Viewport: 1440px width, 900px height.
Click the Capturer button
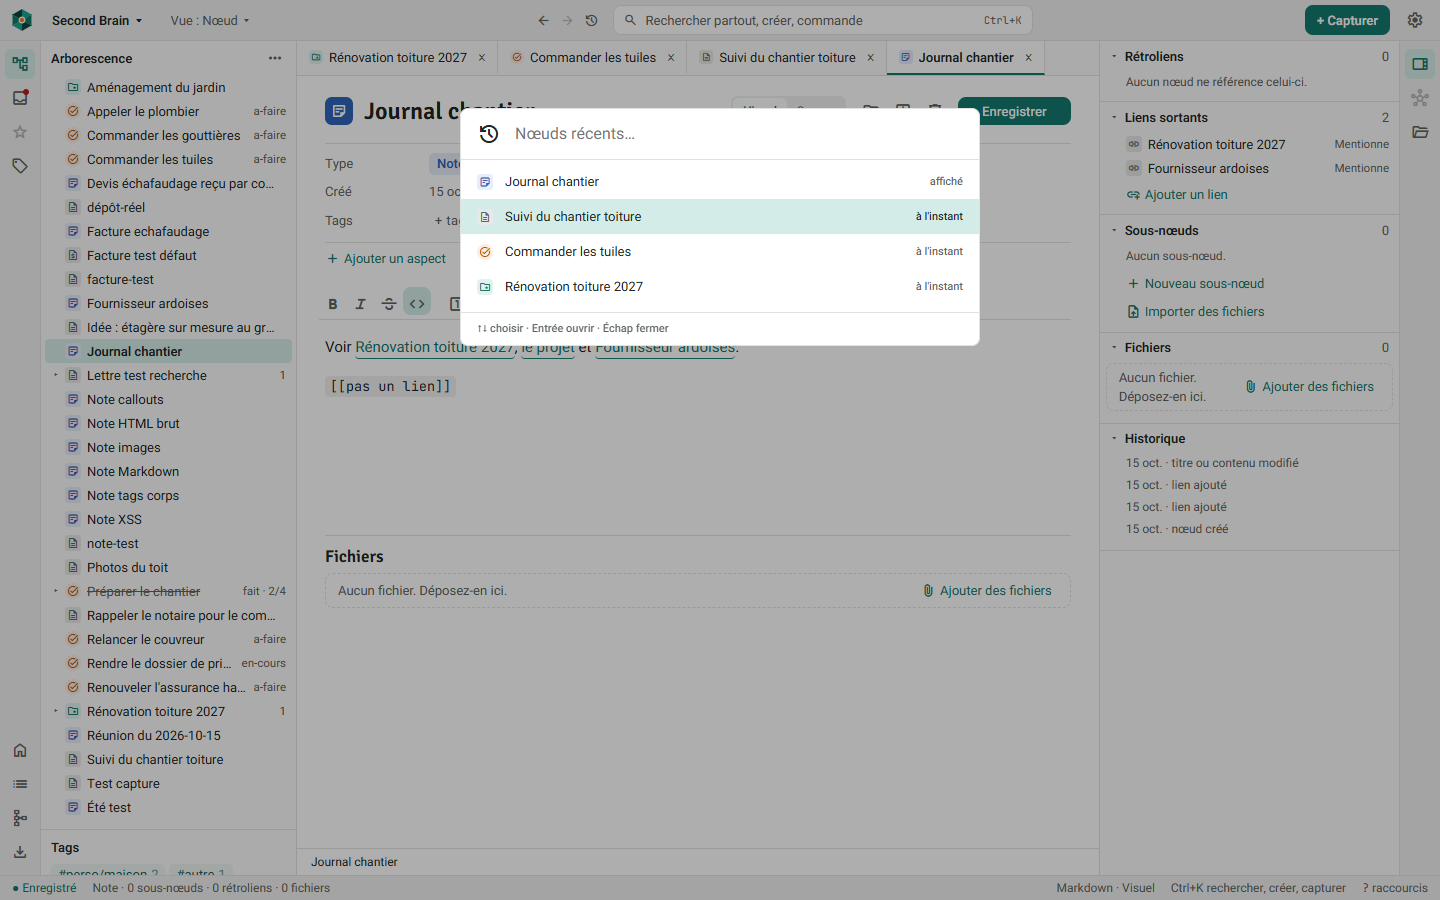pyautogui.click(x=1347, y=20)
